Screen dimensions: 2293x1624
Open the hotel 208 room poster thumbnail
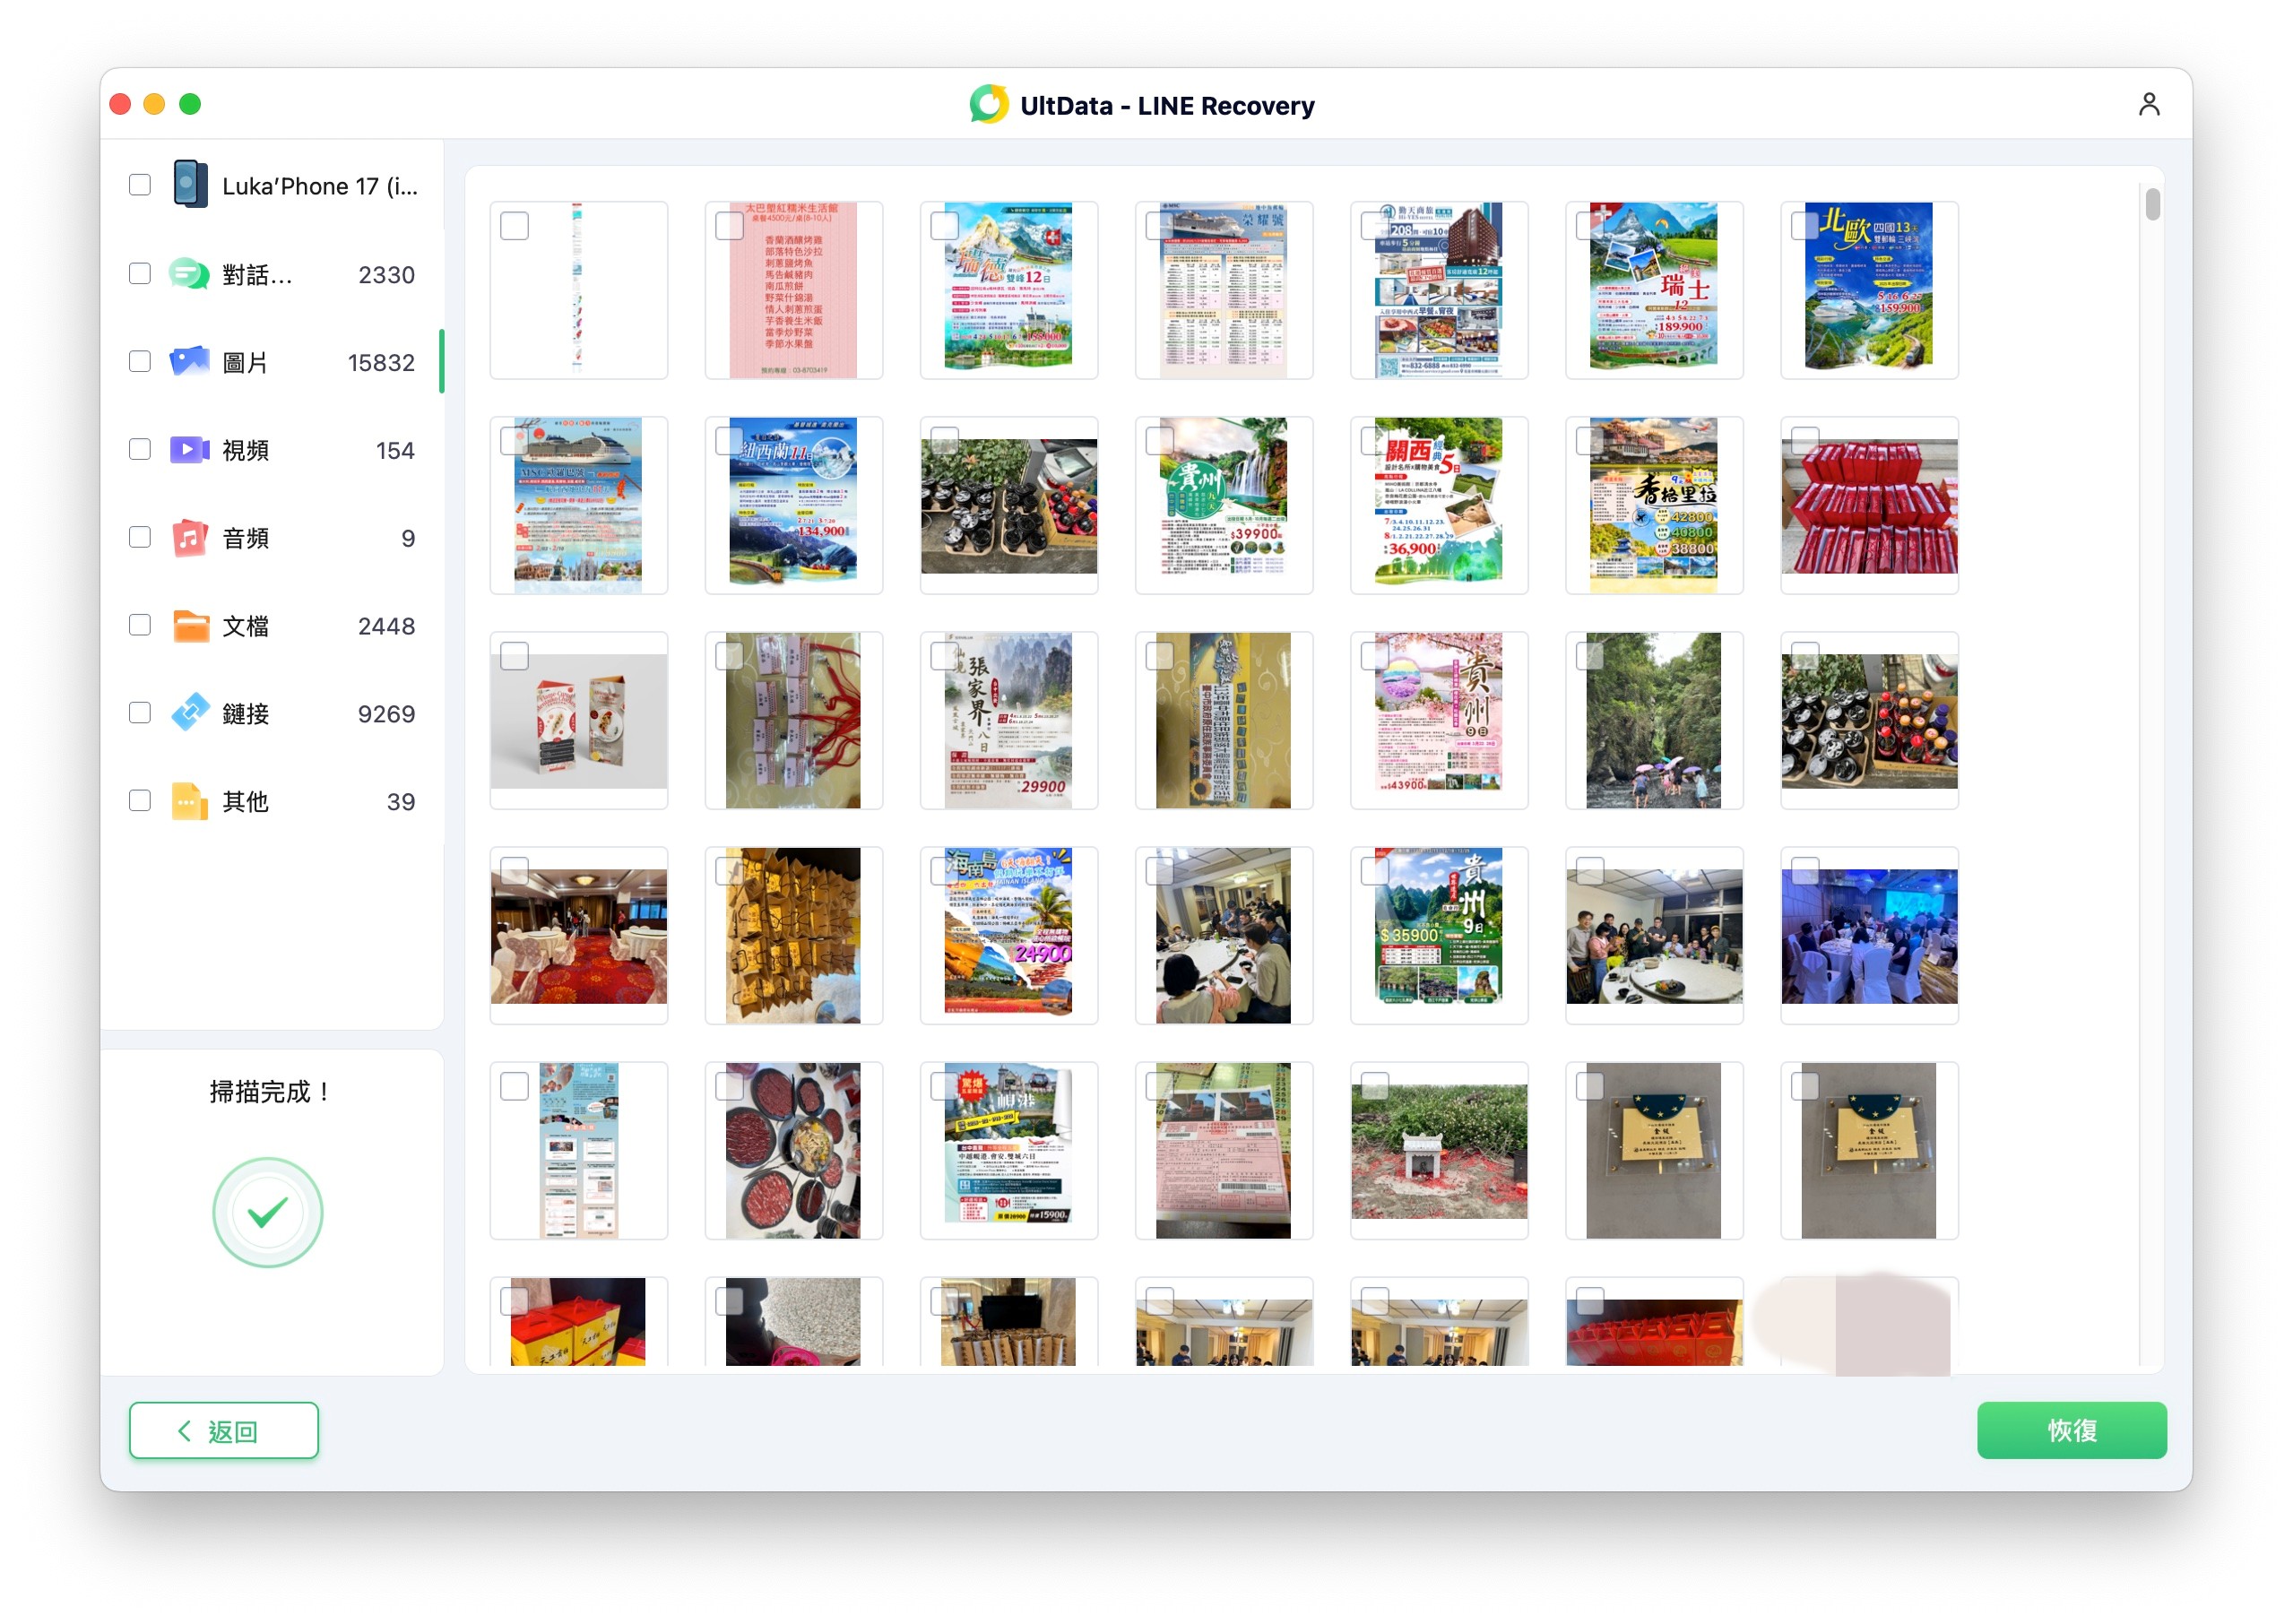pyautogui.click(x=1438, y=289)
